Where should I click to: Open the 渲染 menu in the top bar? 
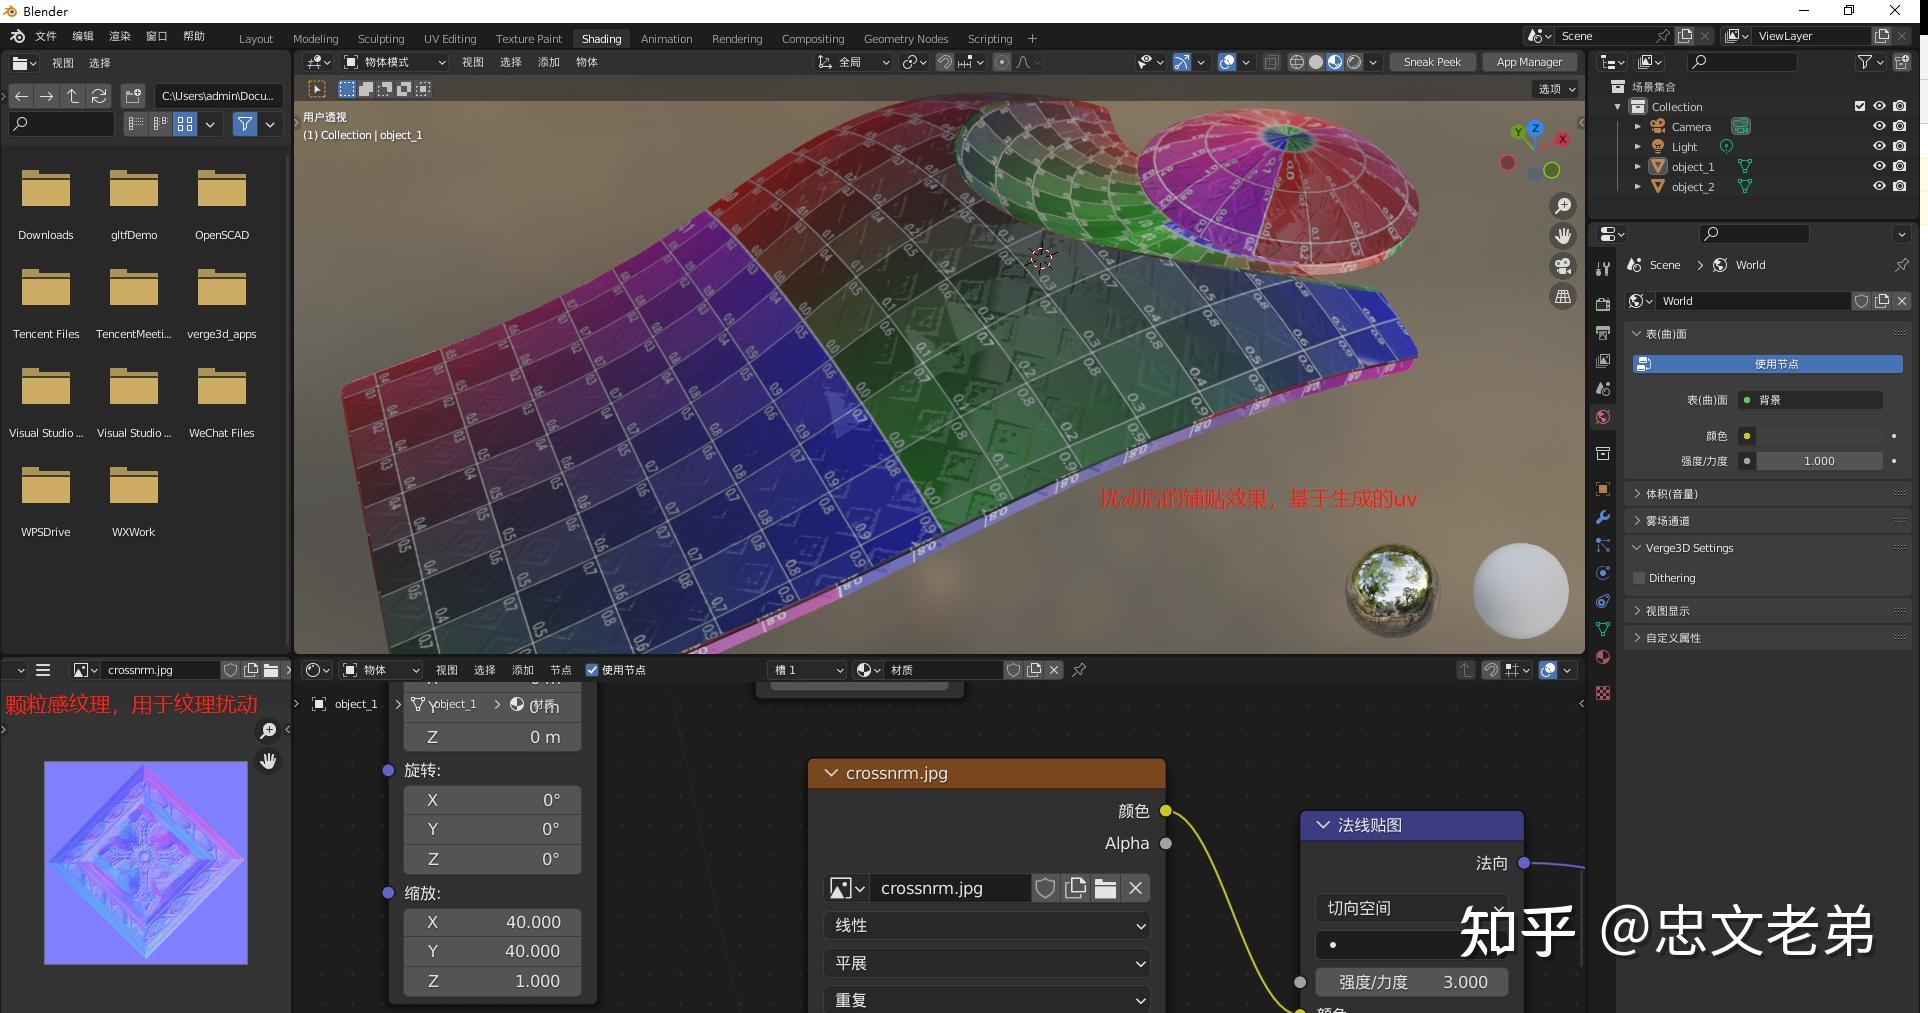click(120, 36)
